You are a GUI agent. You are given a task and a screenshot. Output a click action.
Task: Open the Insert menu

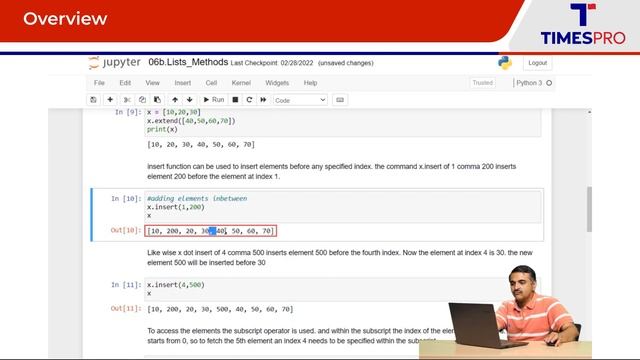[182, 83]
